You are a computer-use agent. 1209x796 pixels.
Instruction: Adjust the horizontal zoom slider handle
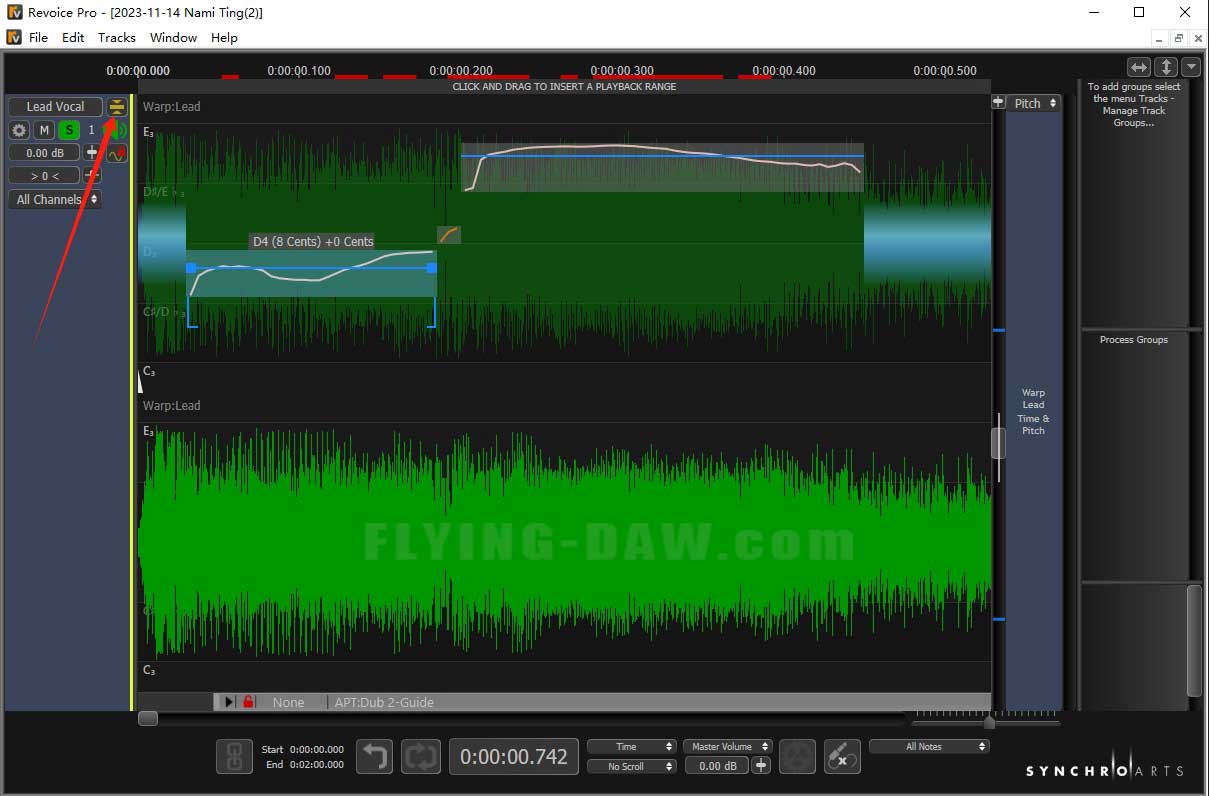tap(989, 721)
